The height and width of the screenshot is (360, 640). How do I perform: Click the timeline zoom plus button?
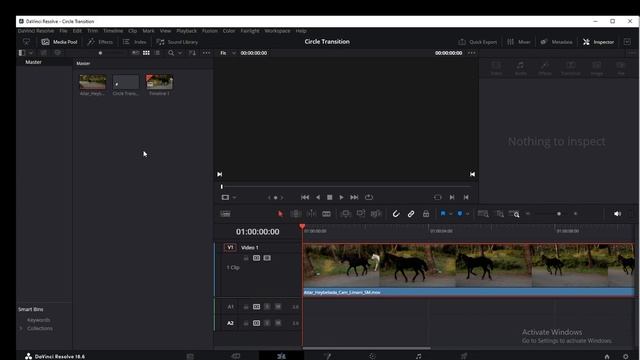576,213
